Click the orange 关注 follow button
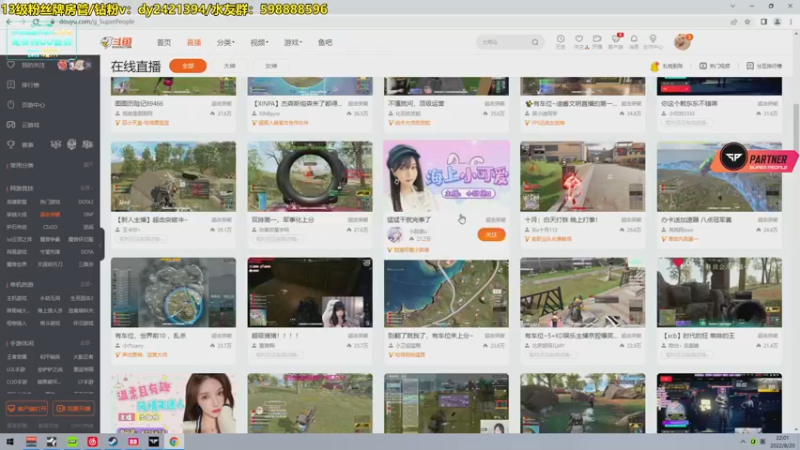This screenshot has width=800, height=450. point(491,234)
